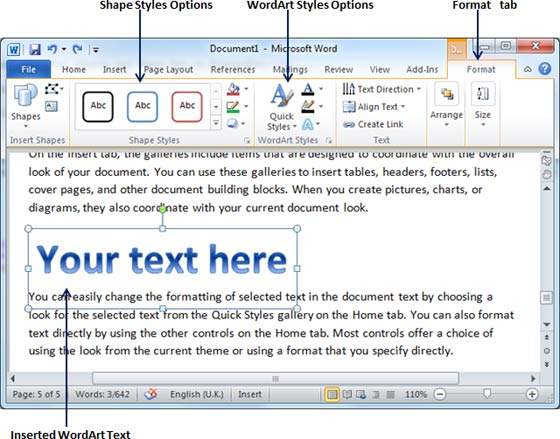Switch to Outline view
Screen dimensions: 560x439
pyautogui.click(x=376, y=394)
